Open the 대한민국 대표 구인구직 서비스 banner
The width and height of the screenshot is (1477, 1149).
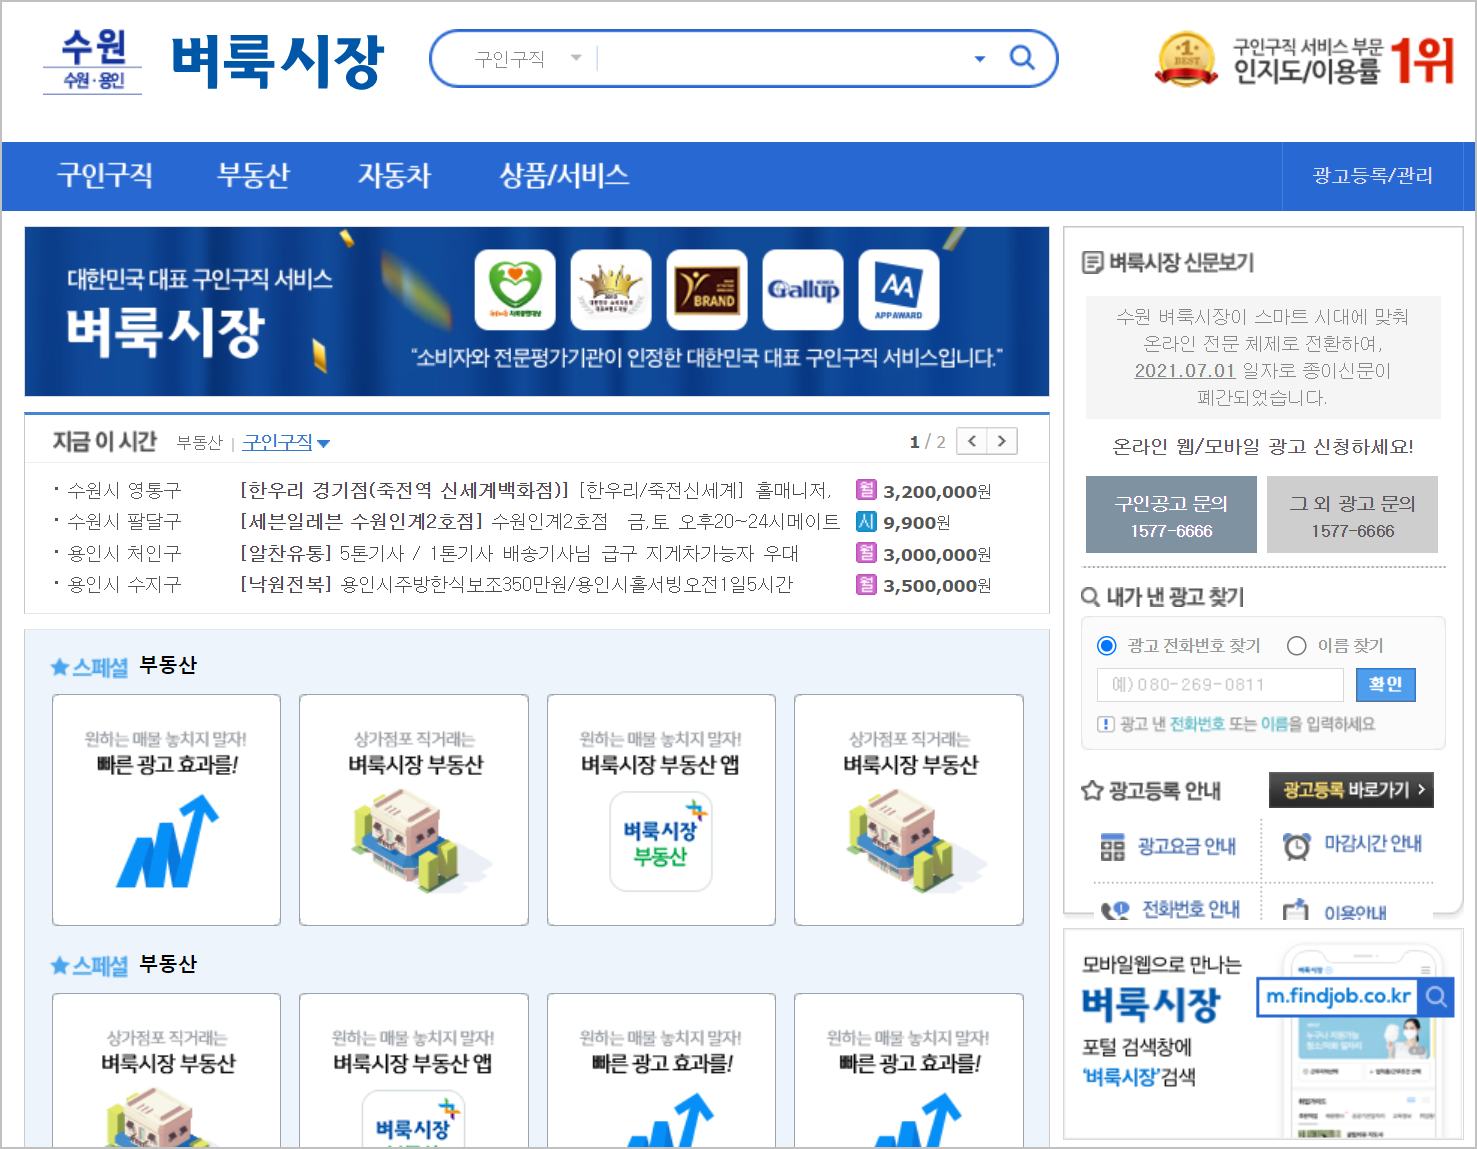pos(537,312)
